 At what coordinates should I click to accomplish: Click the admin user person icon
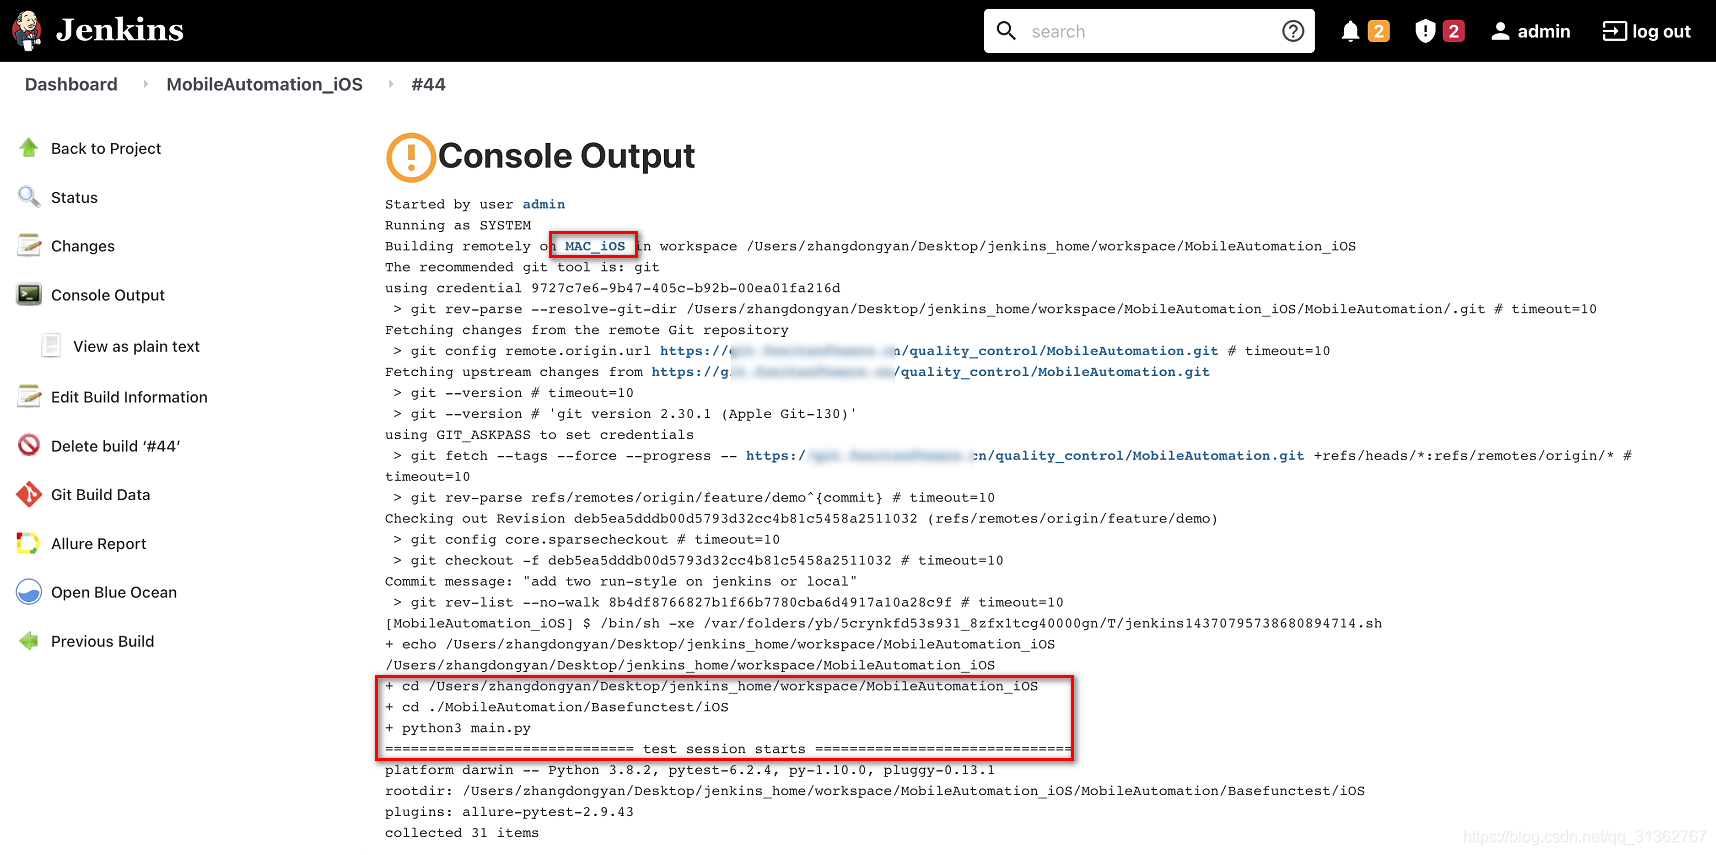pos(1500,31)
